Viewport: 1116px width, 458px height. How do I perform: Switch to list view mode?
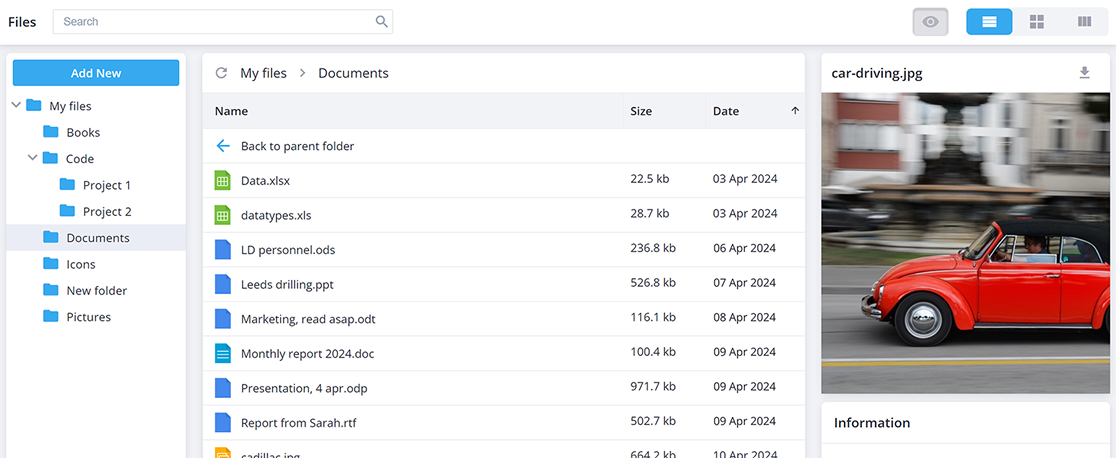pyautogui.click(x=989, y=22)
